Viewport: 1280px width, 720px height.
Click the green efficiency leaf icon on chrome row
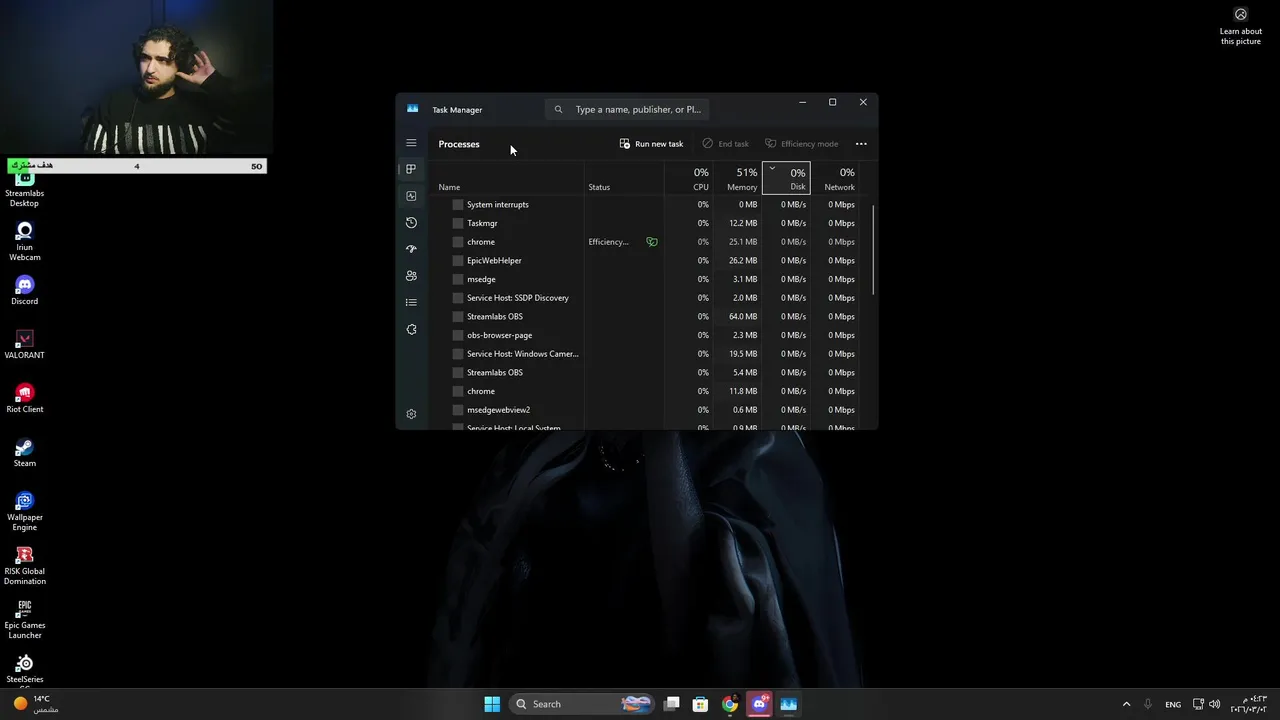point(652,242)
